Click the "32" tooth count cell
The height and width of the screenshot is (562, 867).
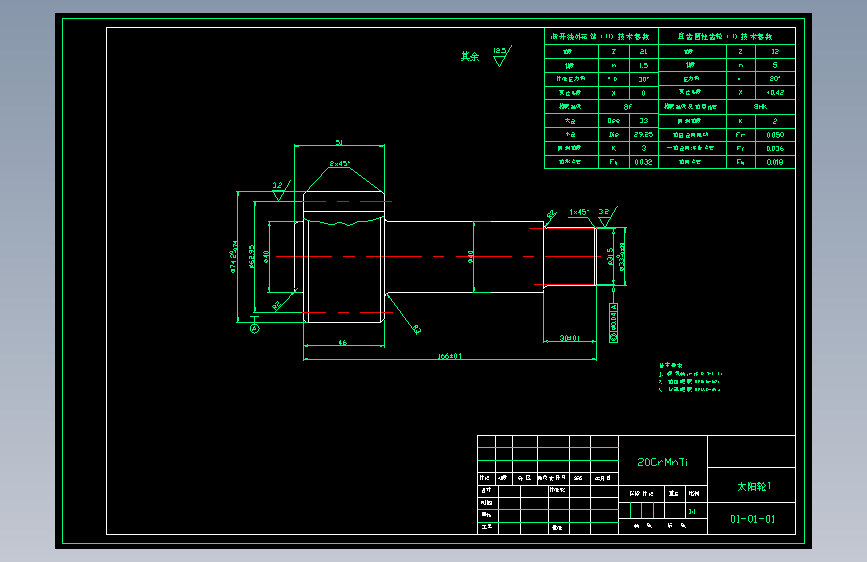(775, 51)
